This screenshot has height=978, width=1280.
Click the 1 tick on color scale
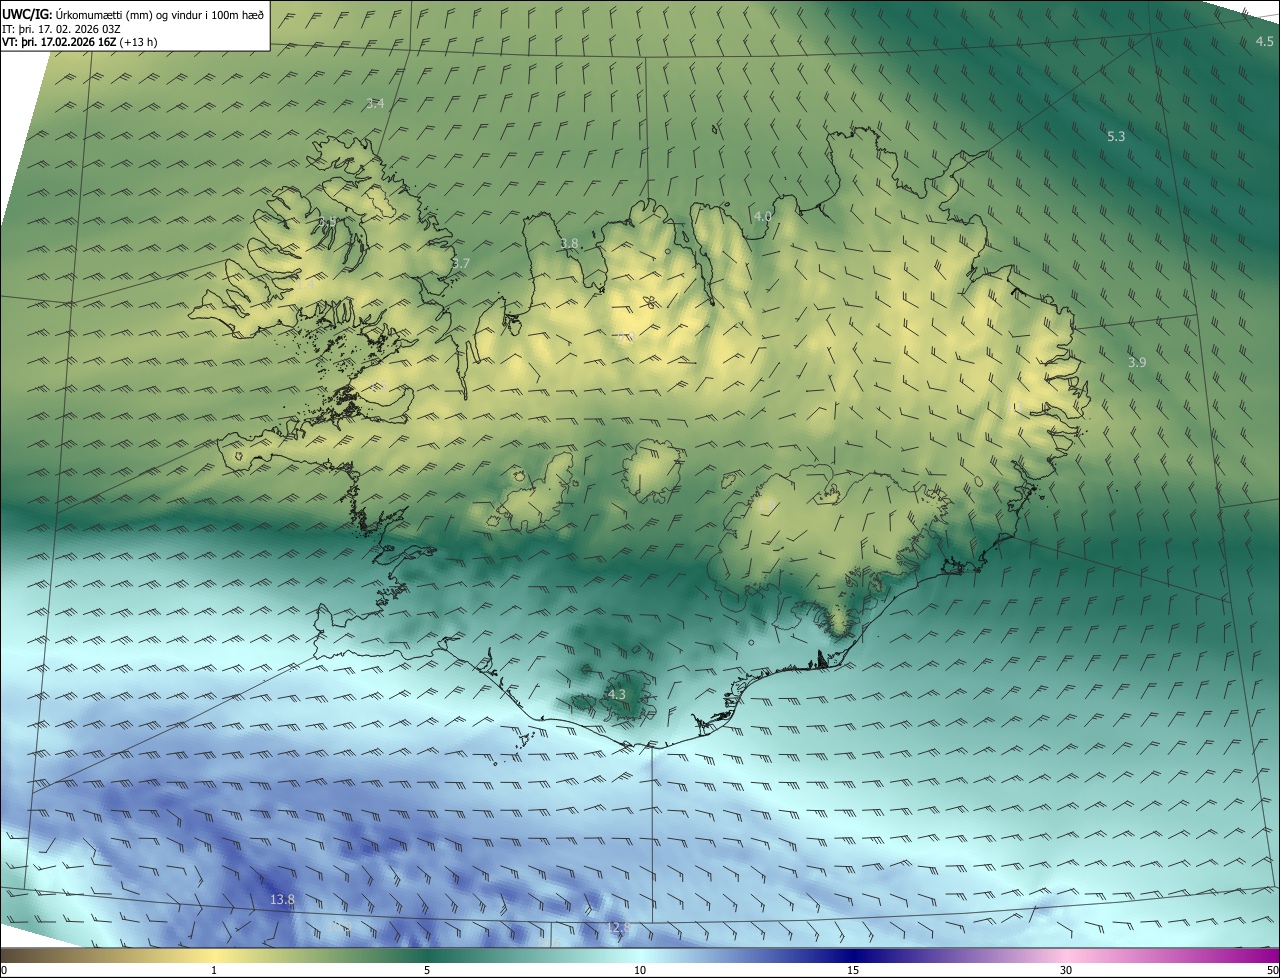click(x=214, y=970)
